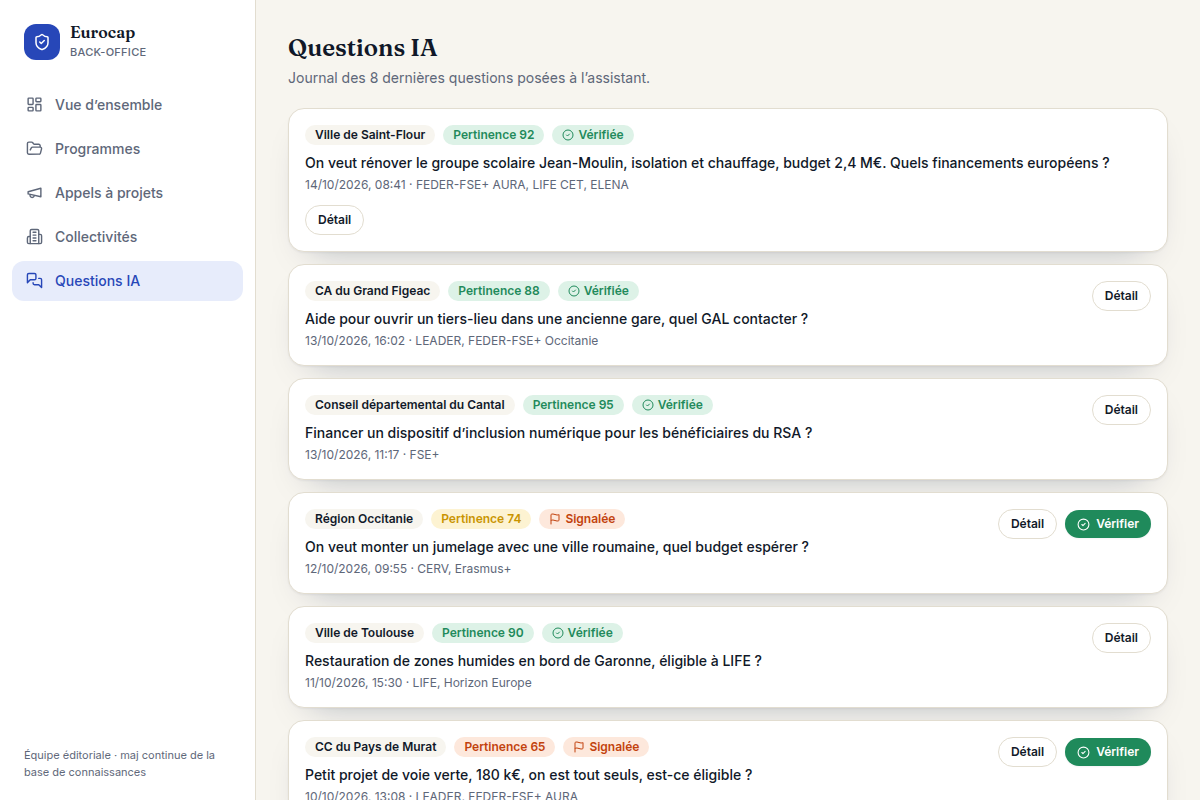Open Détail for the Ville de Saint-Flour question

pos(334,220)
